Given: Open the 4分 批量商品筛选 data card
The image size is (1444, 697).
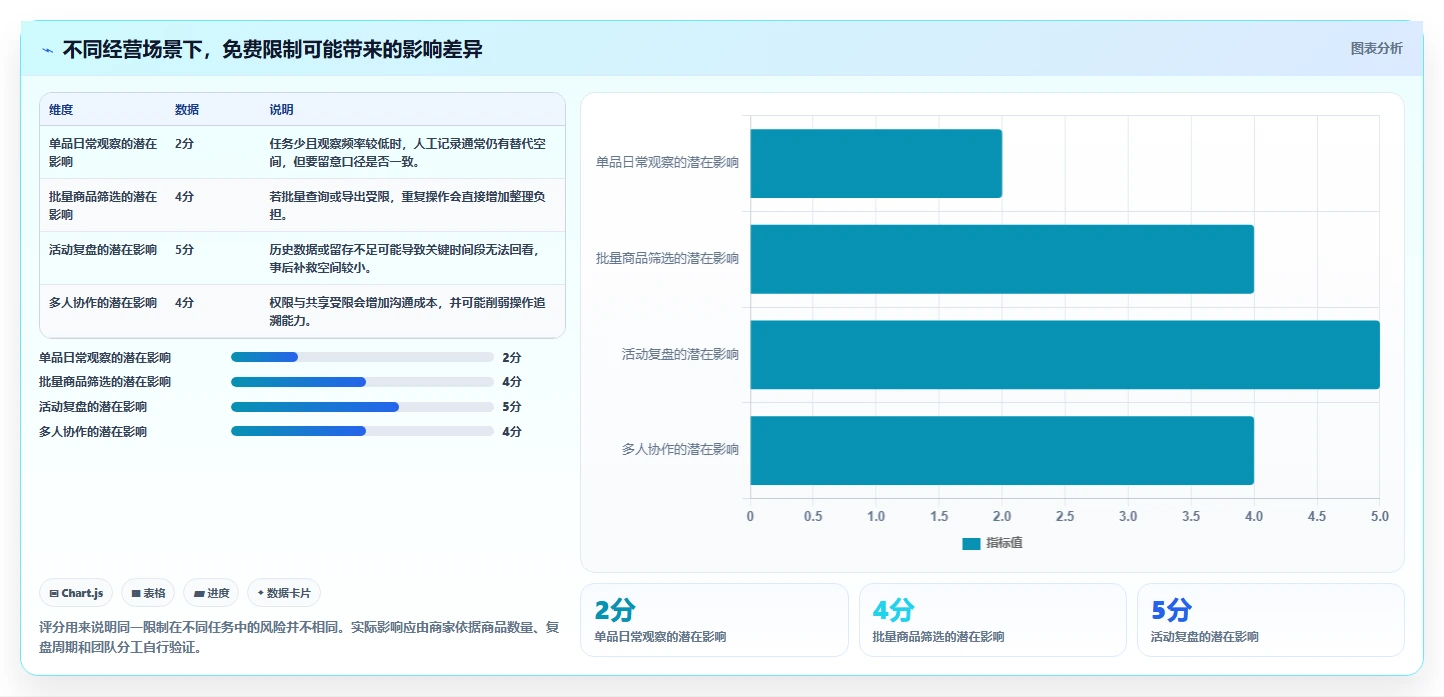Looking at the screenshot, I should click(993, 620).
